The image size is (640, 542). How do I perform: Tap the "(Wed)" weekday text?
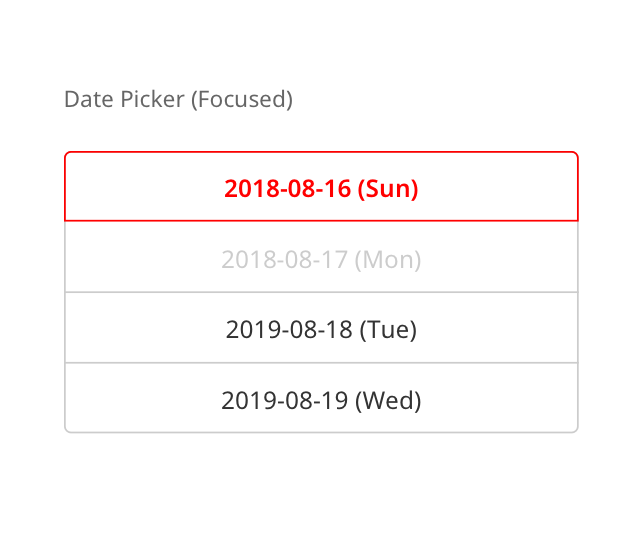click(x=388, y=401)
